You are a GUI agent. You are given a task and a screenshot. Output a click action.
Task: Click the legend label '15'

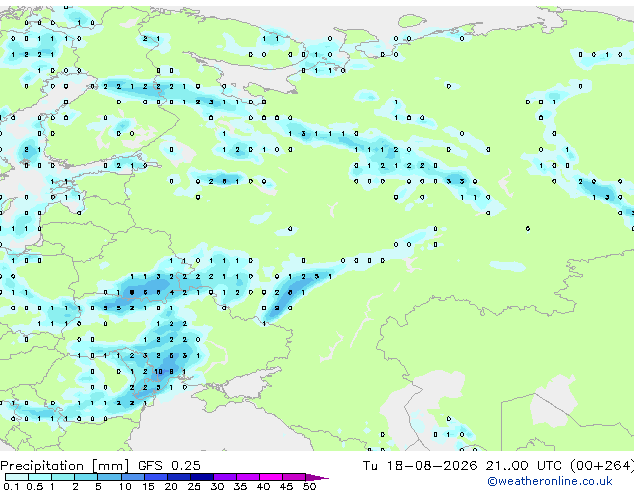pos(148,486)
